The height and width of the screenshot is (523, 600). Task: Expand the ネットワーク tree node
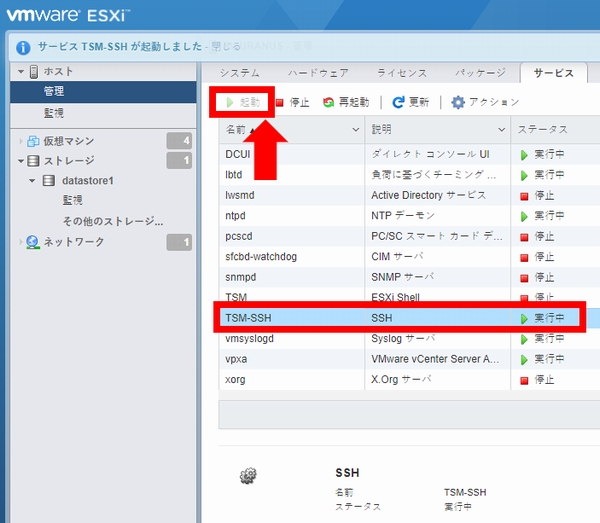(21, 242)
